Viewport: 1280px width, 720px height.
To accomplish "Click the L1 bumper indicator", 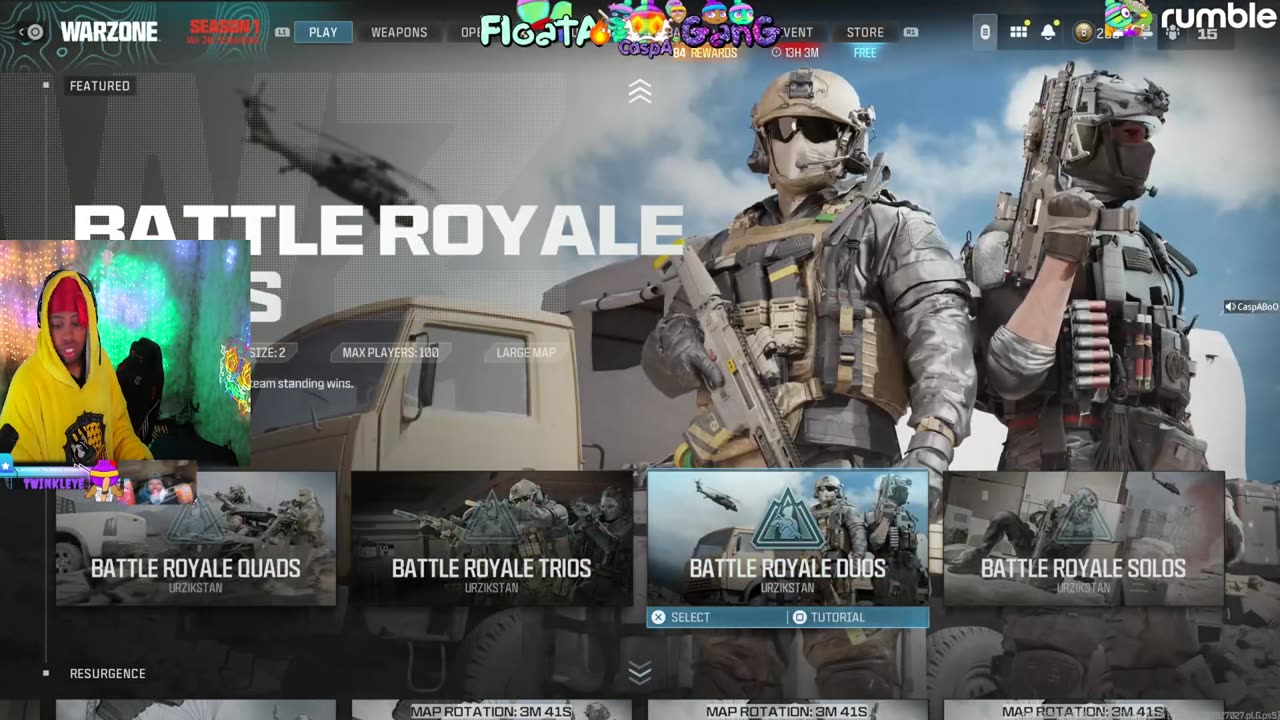I will pyautogui.click(x=282, y=32).
